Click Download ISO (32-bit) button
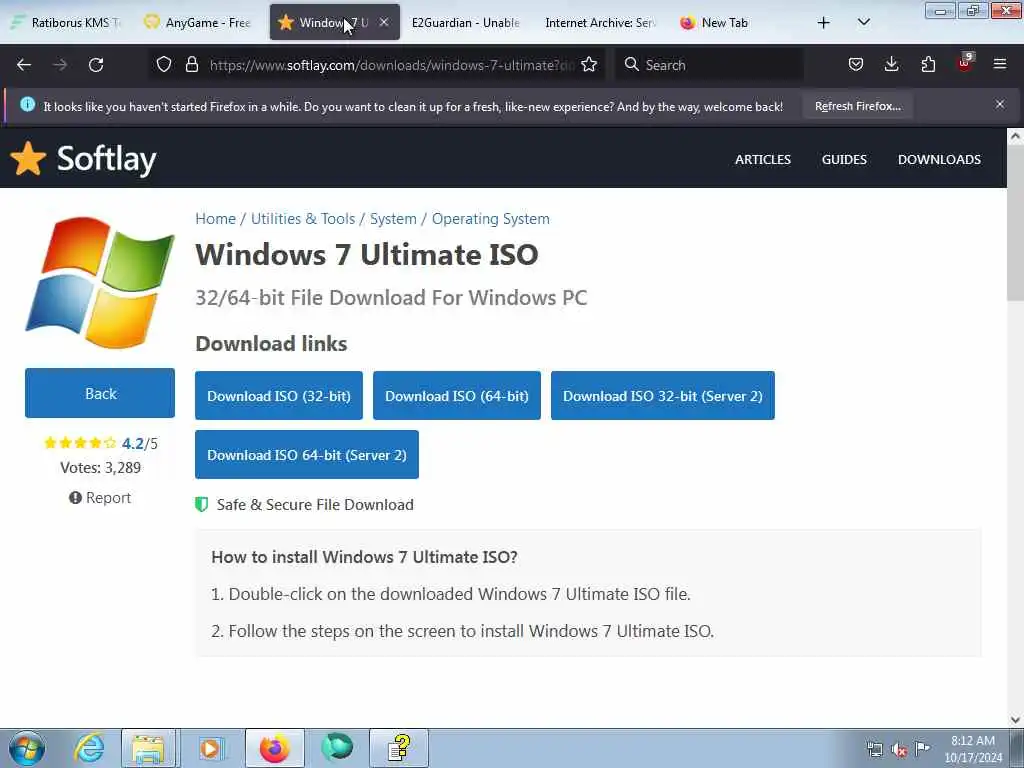The width and height of the screenshot is (1024, 768). 279,396
